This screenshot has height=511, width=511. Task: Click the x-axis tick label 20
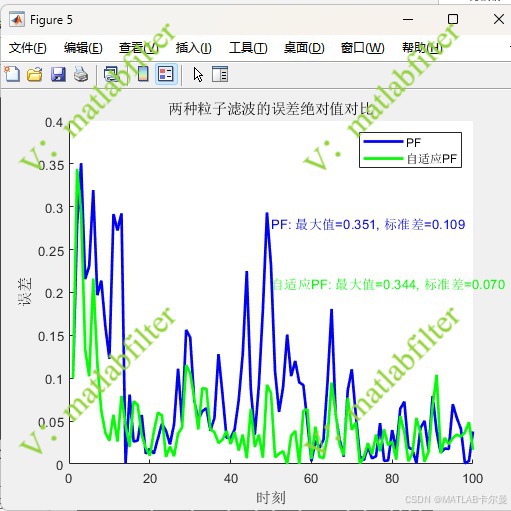click(150, 479)
